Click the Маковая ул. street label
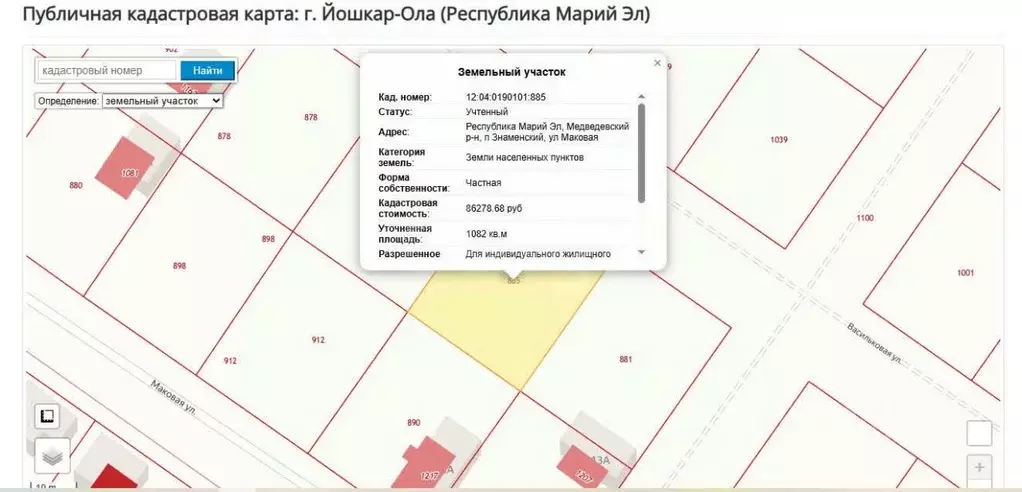 coord(172,398)
